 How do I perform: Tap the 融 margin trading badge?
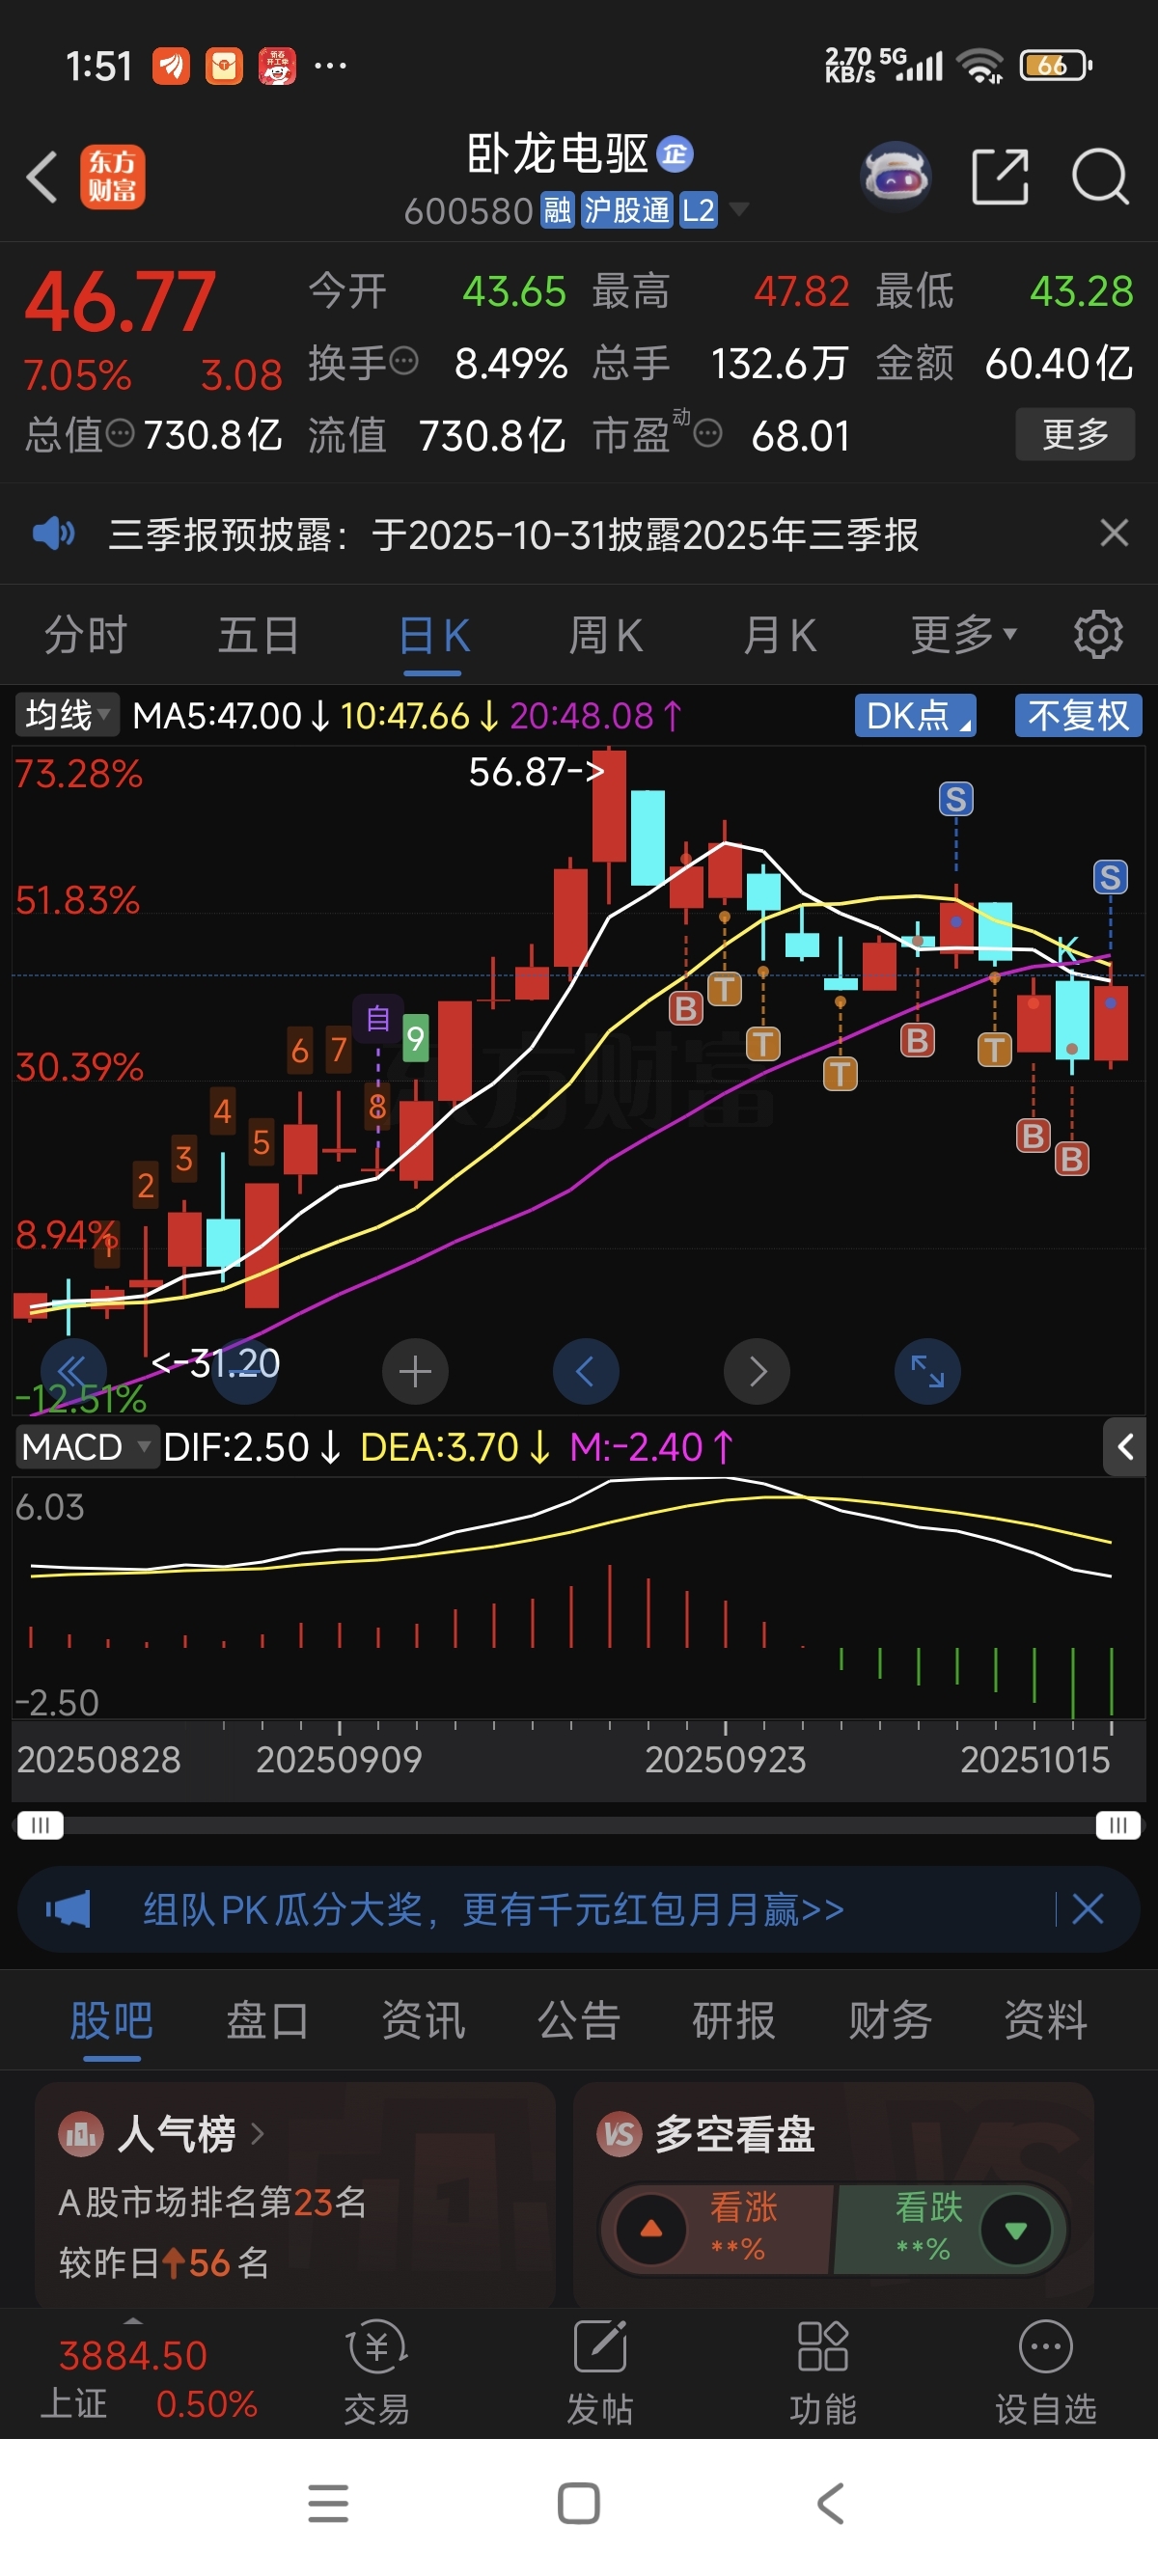tap(558, 210)
